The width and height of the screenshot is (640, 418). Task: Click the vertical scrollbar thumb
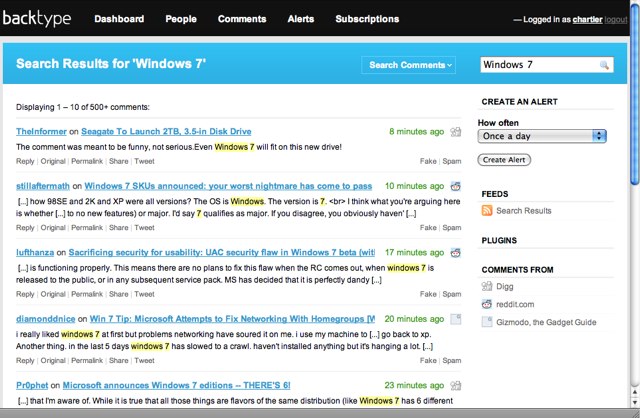click(x=635, y=92)
